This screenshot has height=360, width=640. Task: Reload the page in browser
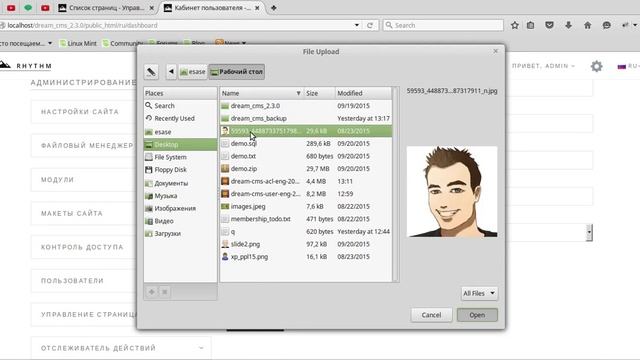click(x=370, y=25)
